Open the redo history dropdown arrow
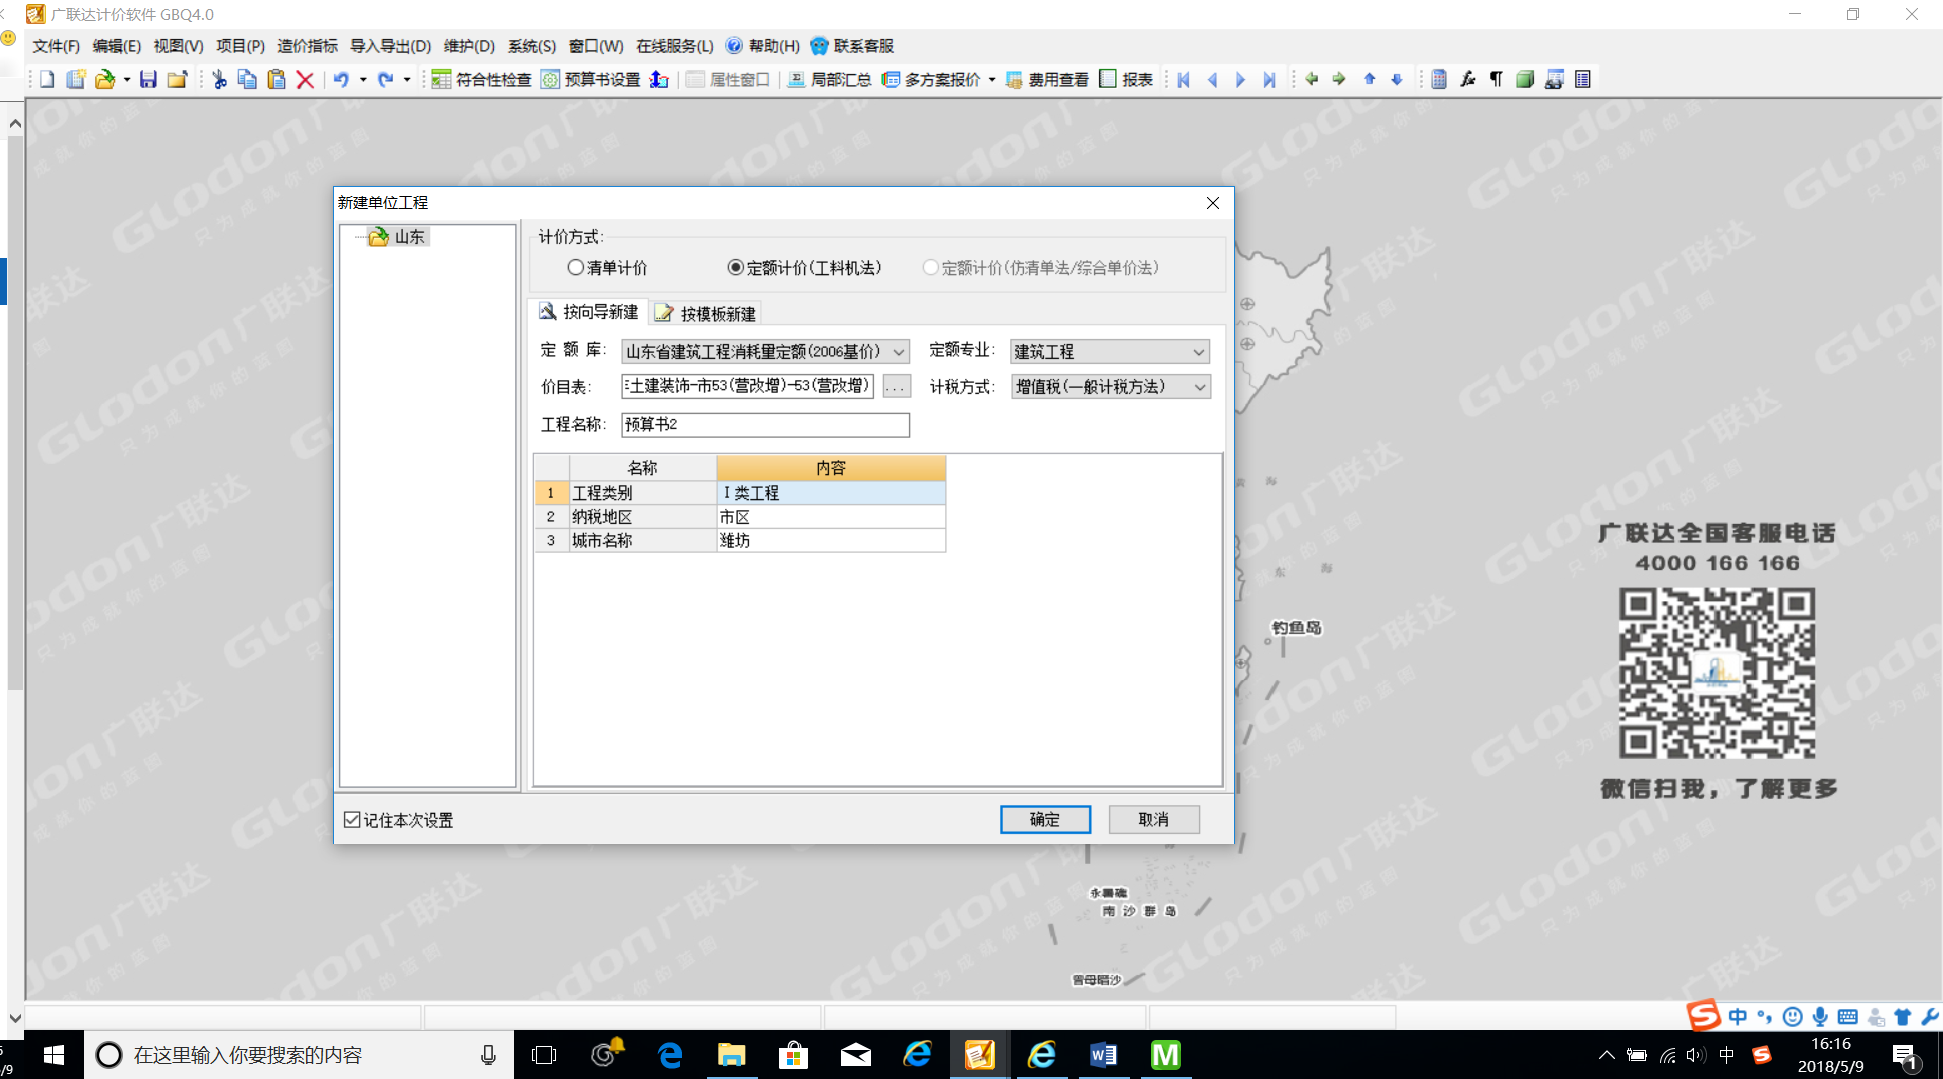The image size is (1943, 1079). click(x=406, y=80)
